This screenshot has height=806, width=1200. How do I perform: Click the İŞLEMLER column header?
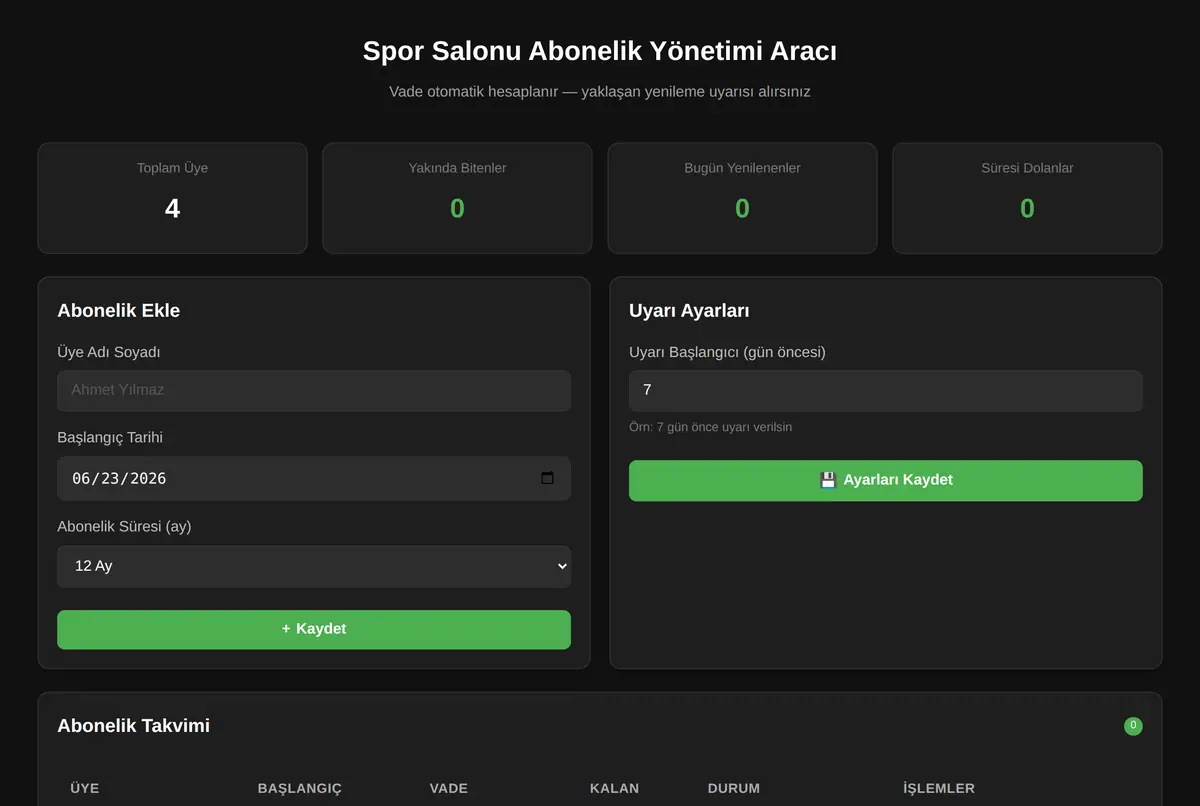click(939, 788)
